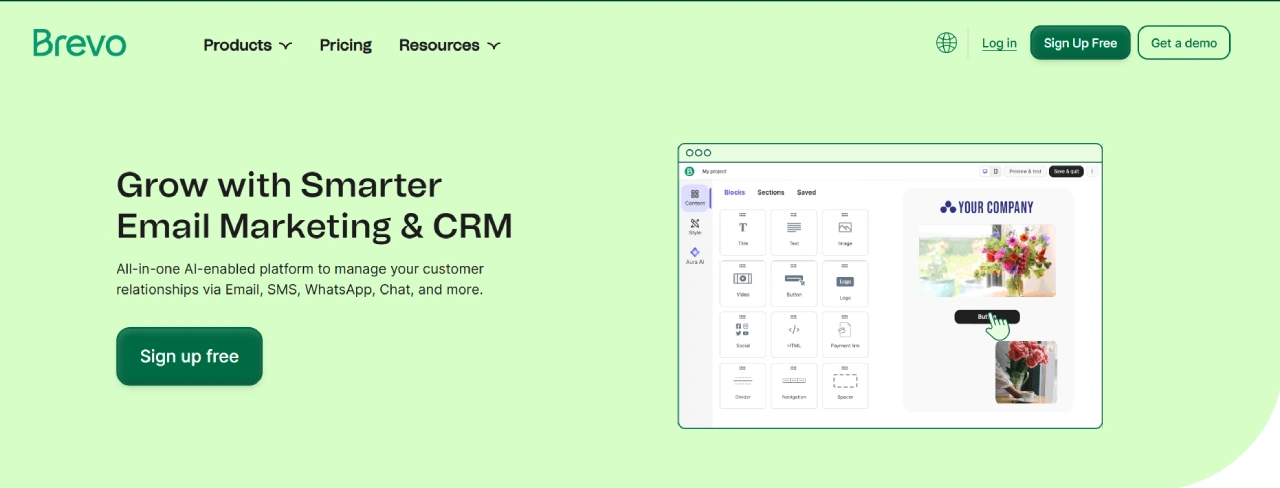Open the editor's three-dot more menu

click(x=1092, y=171)
